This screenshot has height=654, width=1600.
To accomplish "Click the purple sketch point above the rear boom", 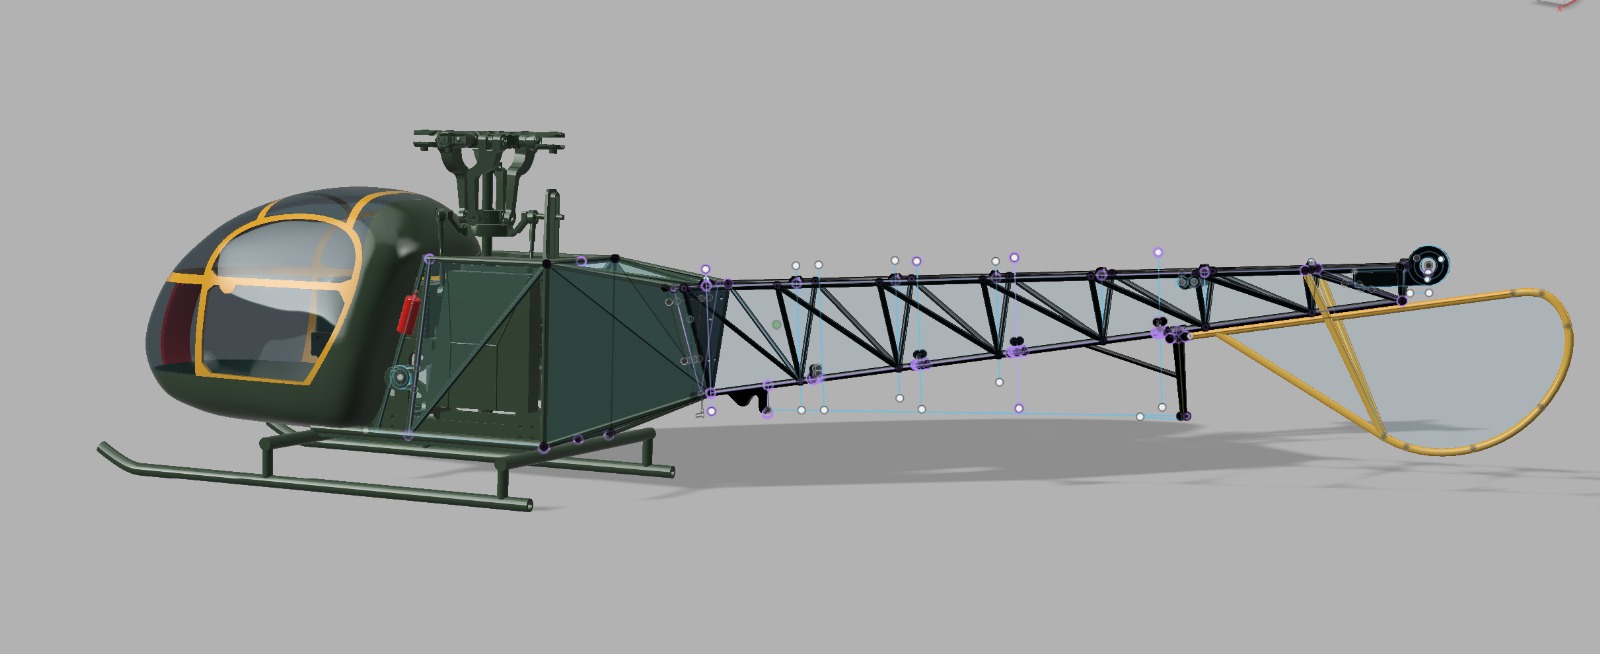I will [1159, 253].
